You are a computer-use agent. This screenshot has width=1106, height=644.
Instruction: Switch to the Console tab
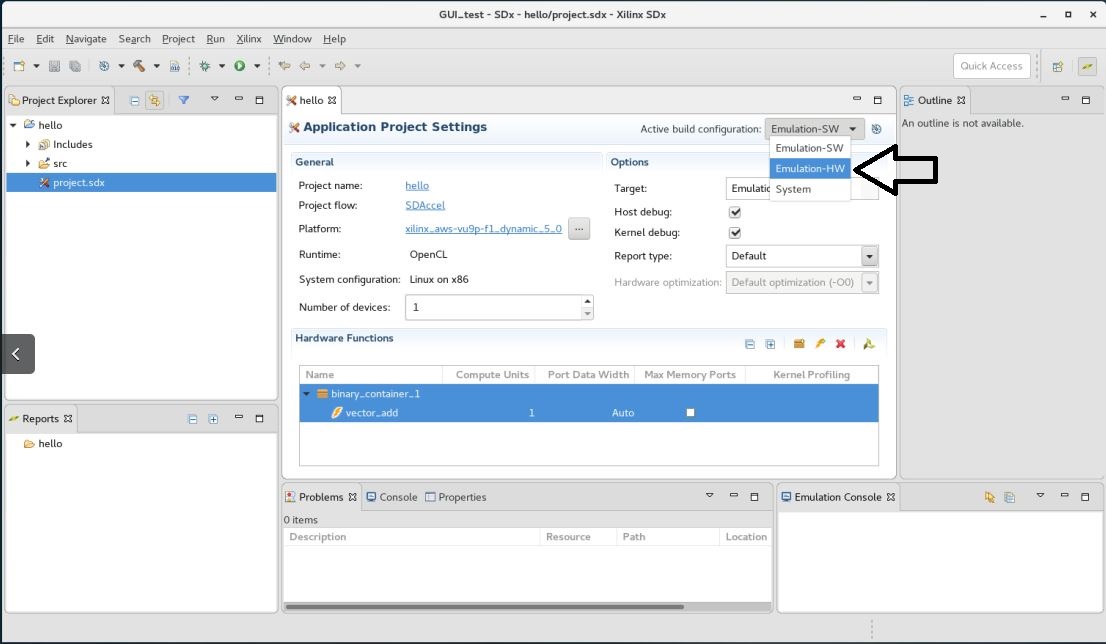(392, 497)
